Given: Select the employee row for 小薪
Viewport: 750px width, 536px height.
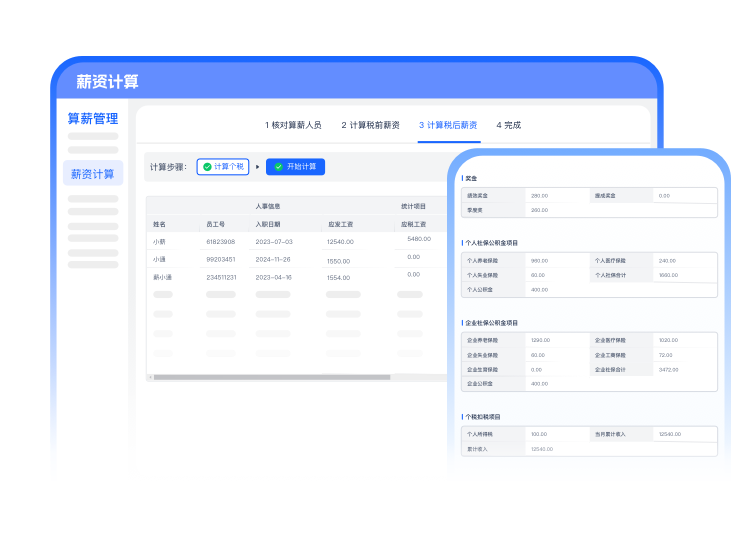Looking at the screenshot, I should point(160,242).
